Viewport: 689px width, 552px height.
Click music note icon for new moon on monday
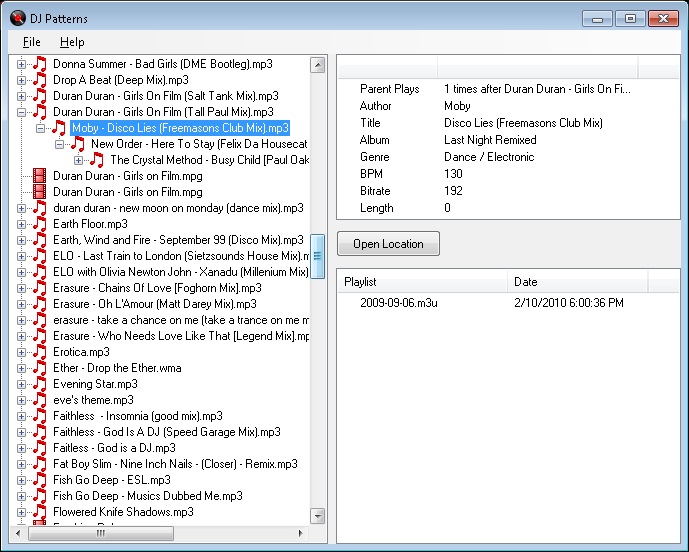click(40, 208)
